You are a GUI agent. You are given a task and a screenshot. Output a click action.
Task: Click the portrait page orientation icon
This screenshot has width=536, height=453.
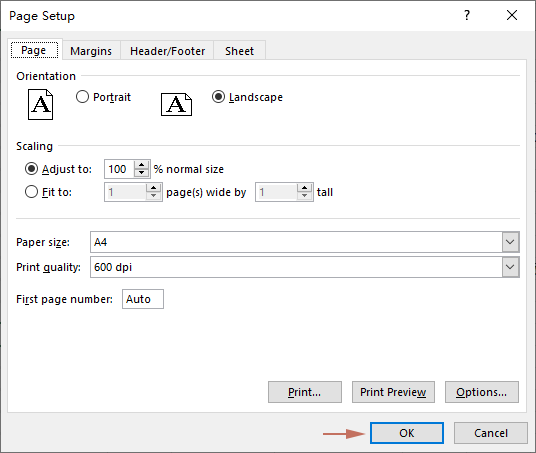[x=40, y=105]
